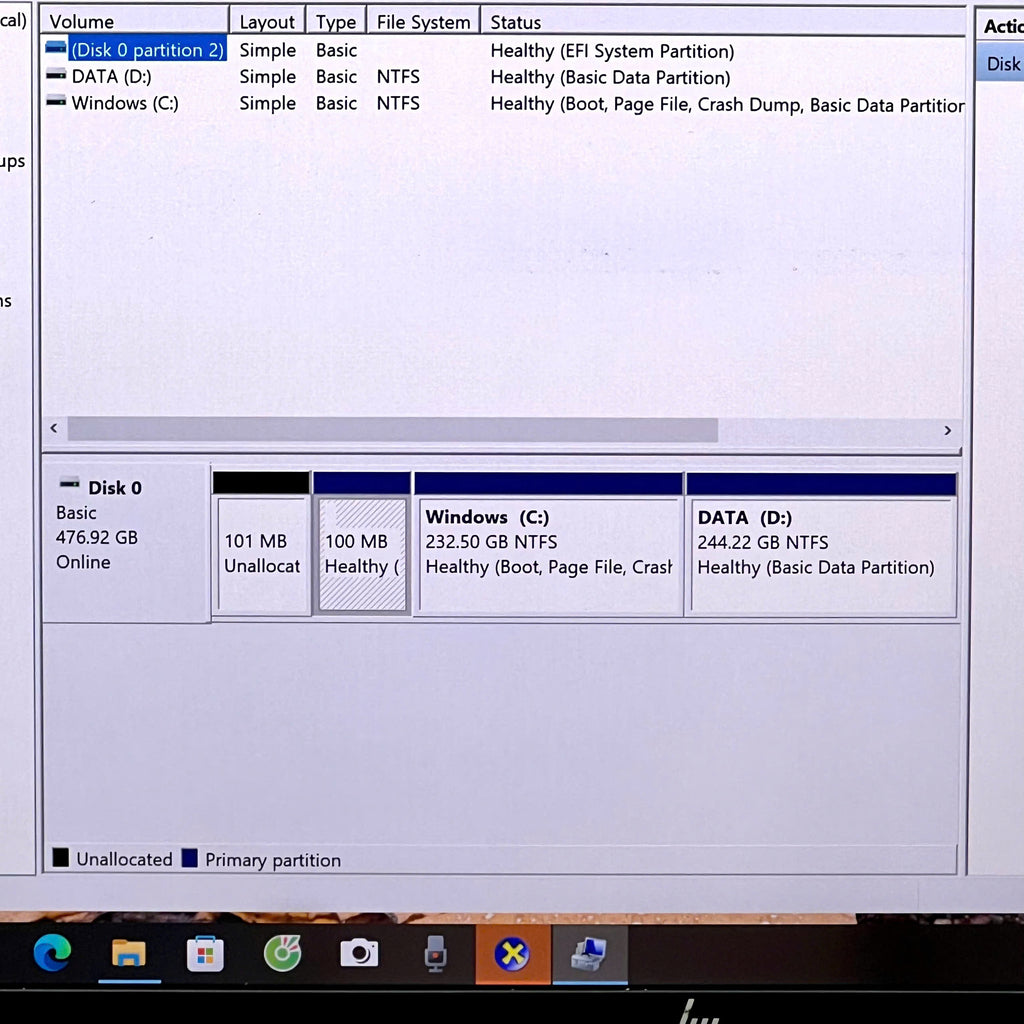Click NTFS file system cell for DATA (D:)

[x=398, y=77]
